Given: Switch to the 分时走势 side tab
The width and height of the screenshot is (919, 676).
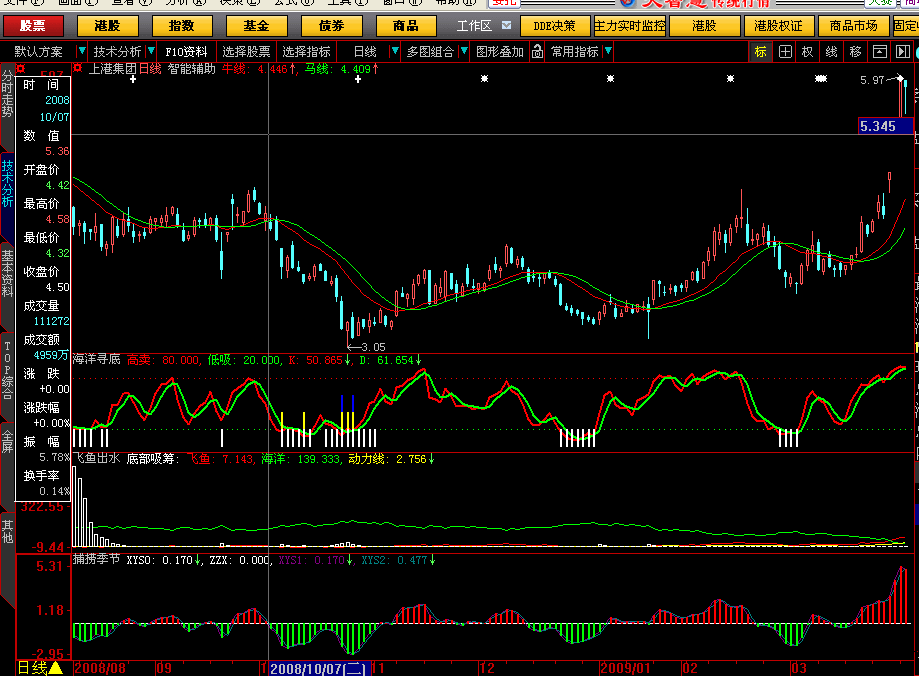Looking at the screenshot, I should coord(8,93).
